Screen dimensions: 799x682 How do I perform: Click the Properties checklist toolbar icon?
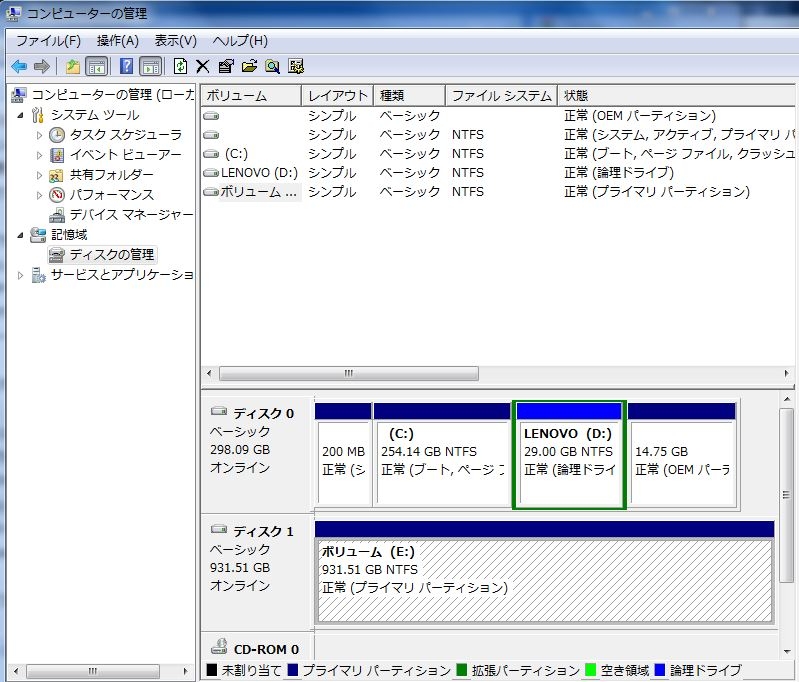pos(226,66)
